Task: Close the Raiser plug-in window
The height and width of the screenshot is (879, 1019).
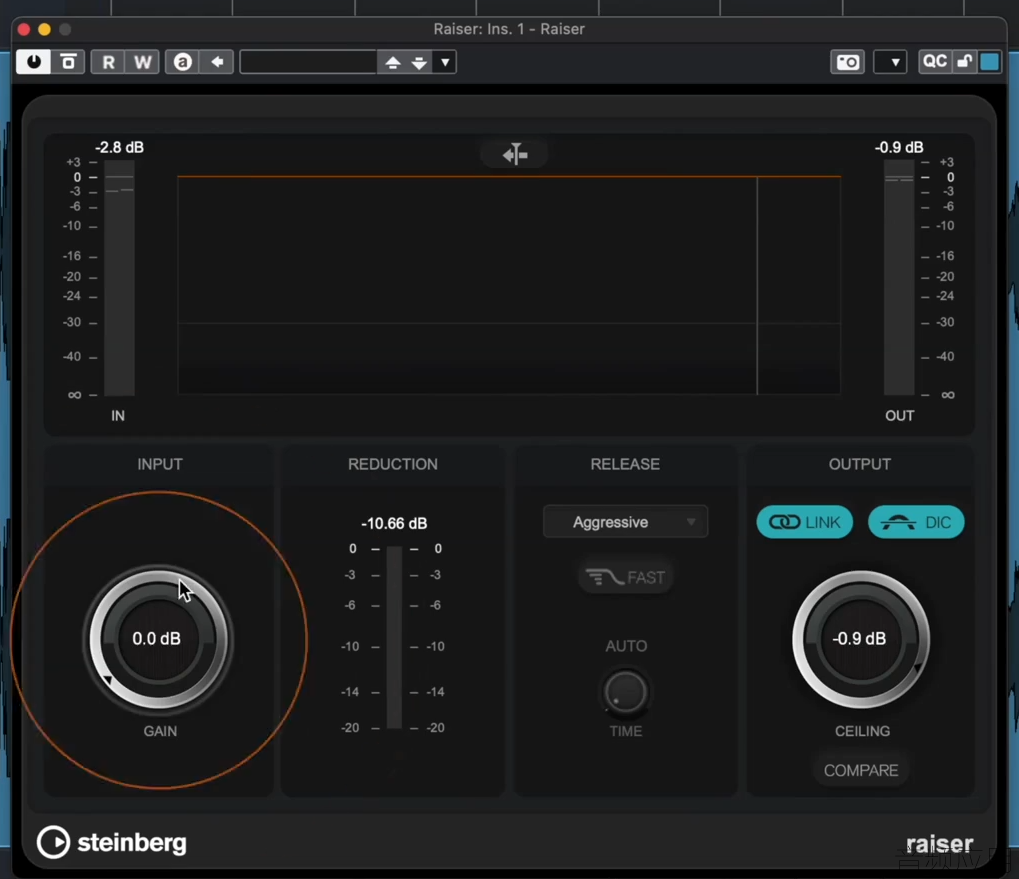Action: (24, 29)
